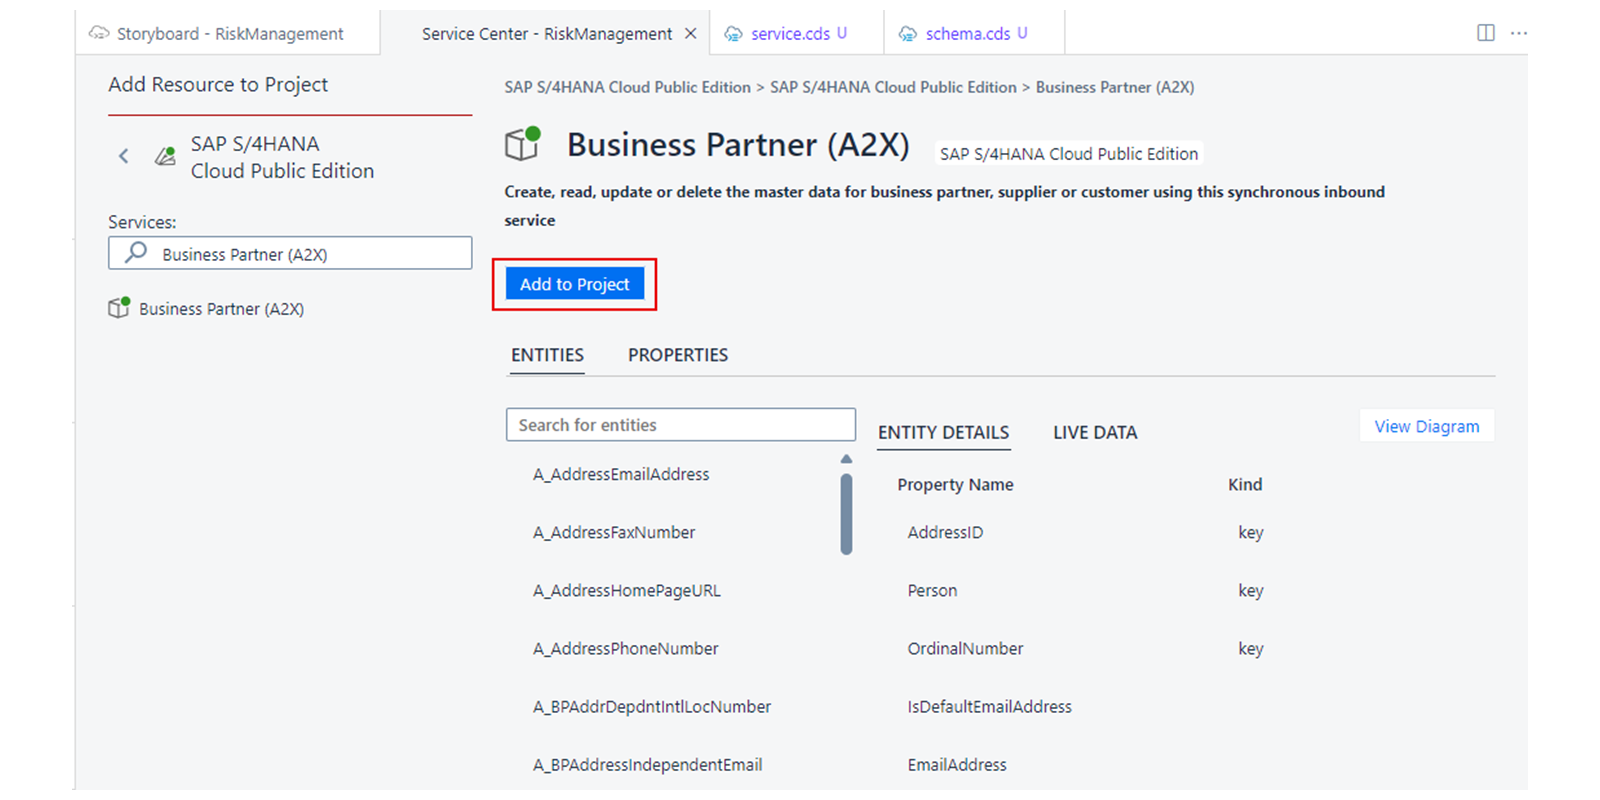Click the service description paragraph text
This screenshot has width=1600, height=800.
(944, 206)
